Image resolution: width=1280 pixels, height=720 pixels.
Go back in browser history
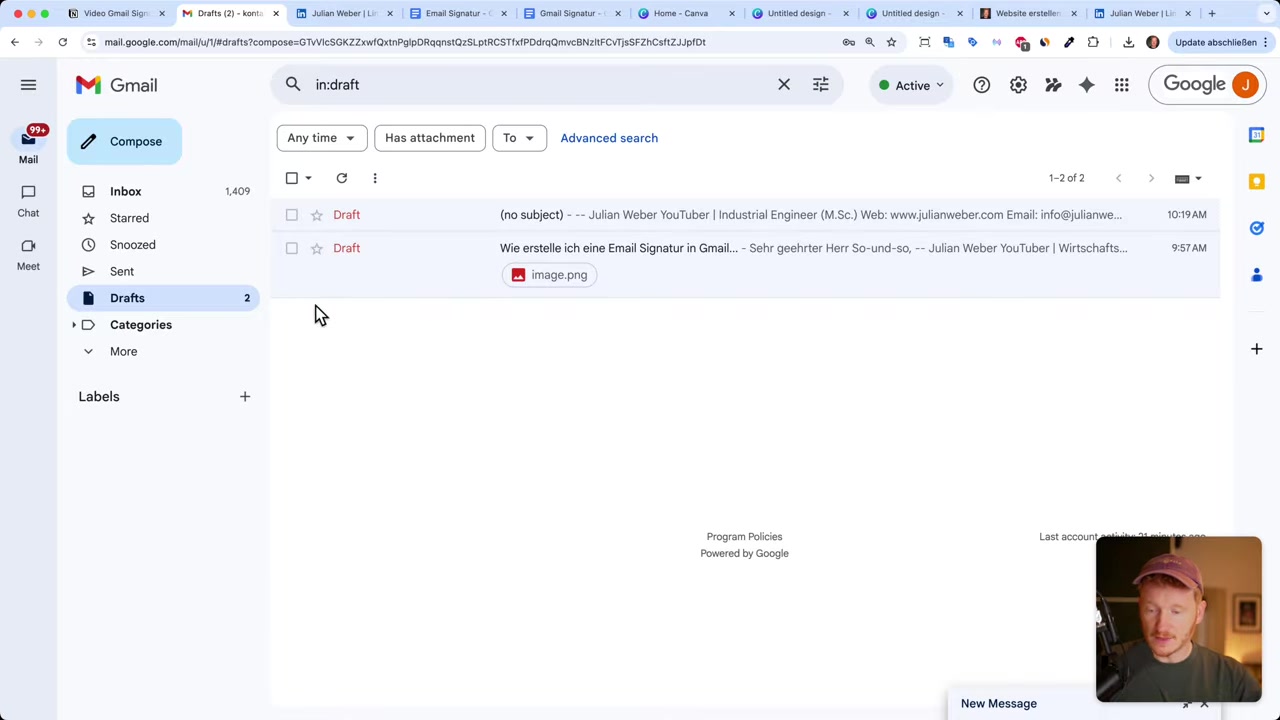(15, 42)
